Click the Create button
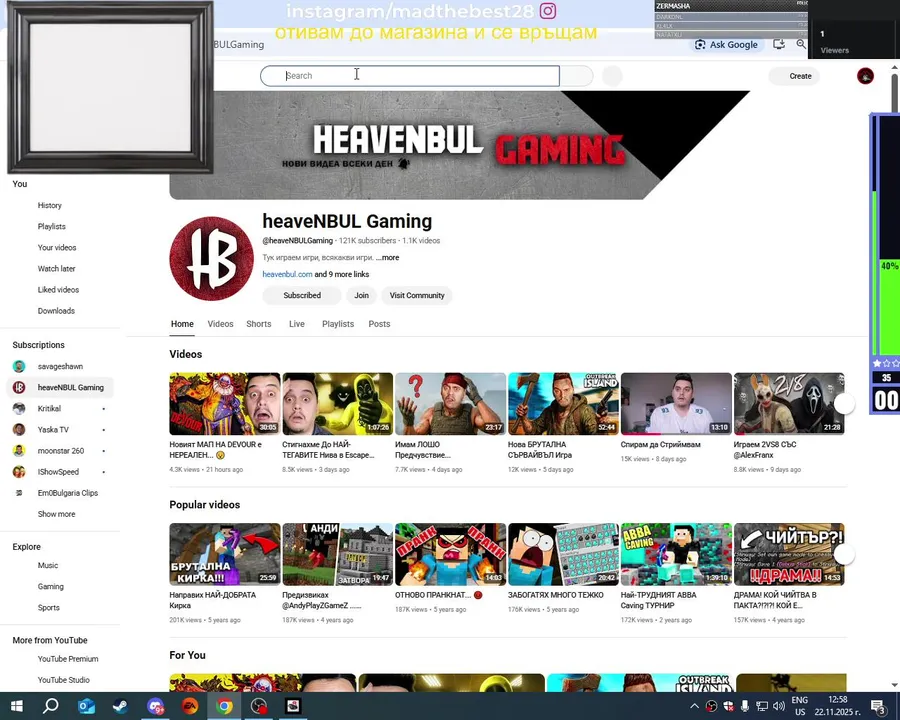Image resolution: width=900 pixels, height=720 pixels. click(x=794, y=76)
